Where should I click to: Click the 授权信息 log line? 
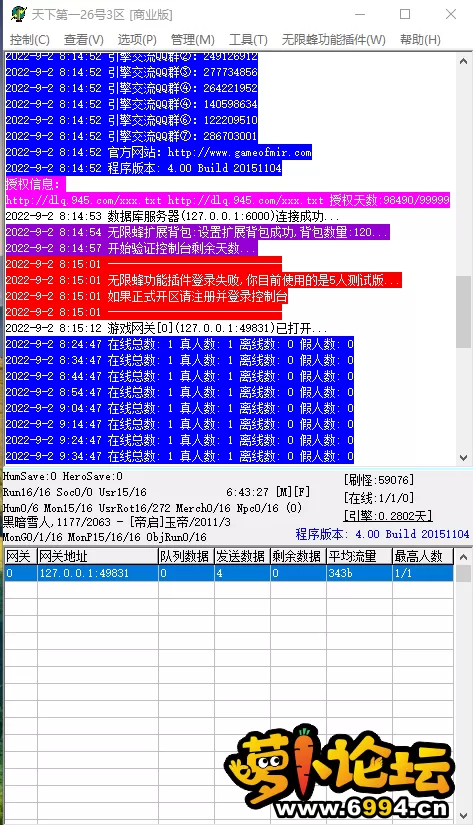[x=35, y=184]
